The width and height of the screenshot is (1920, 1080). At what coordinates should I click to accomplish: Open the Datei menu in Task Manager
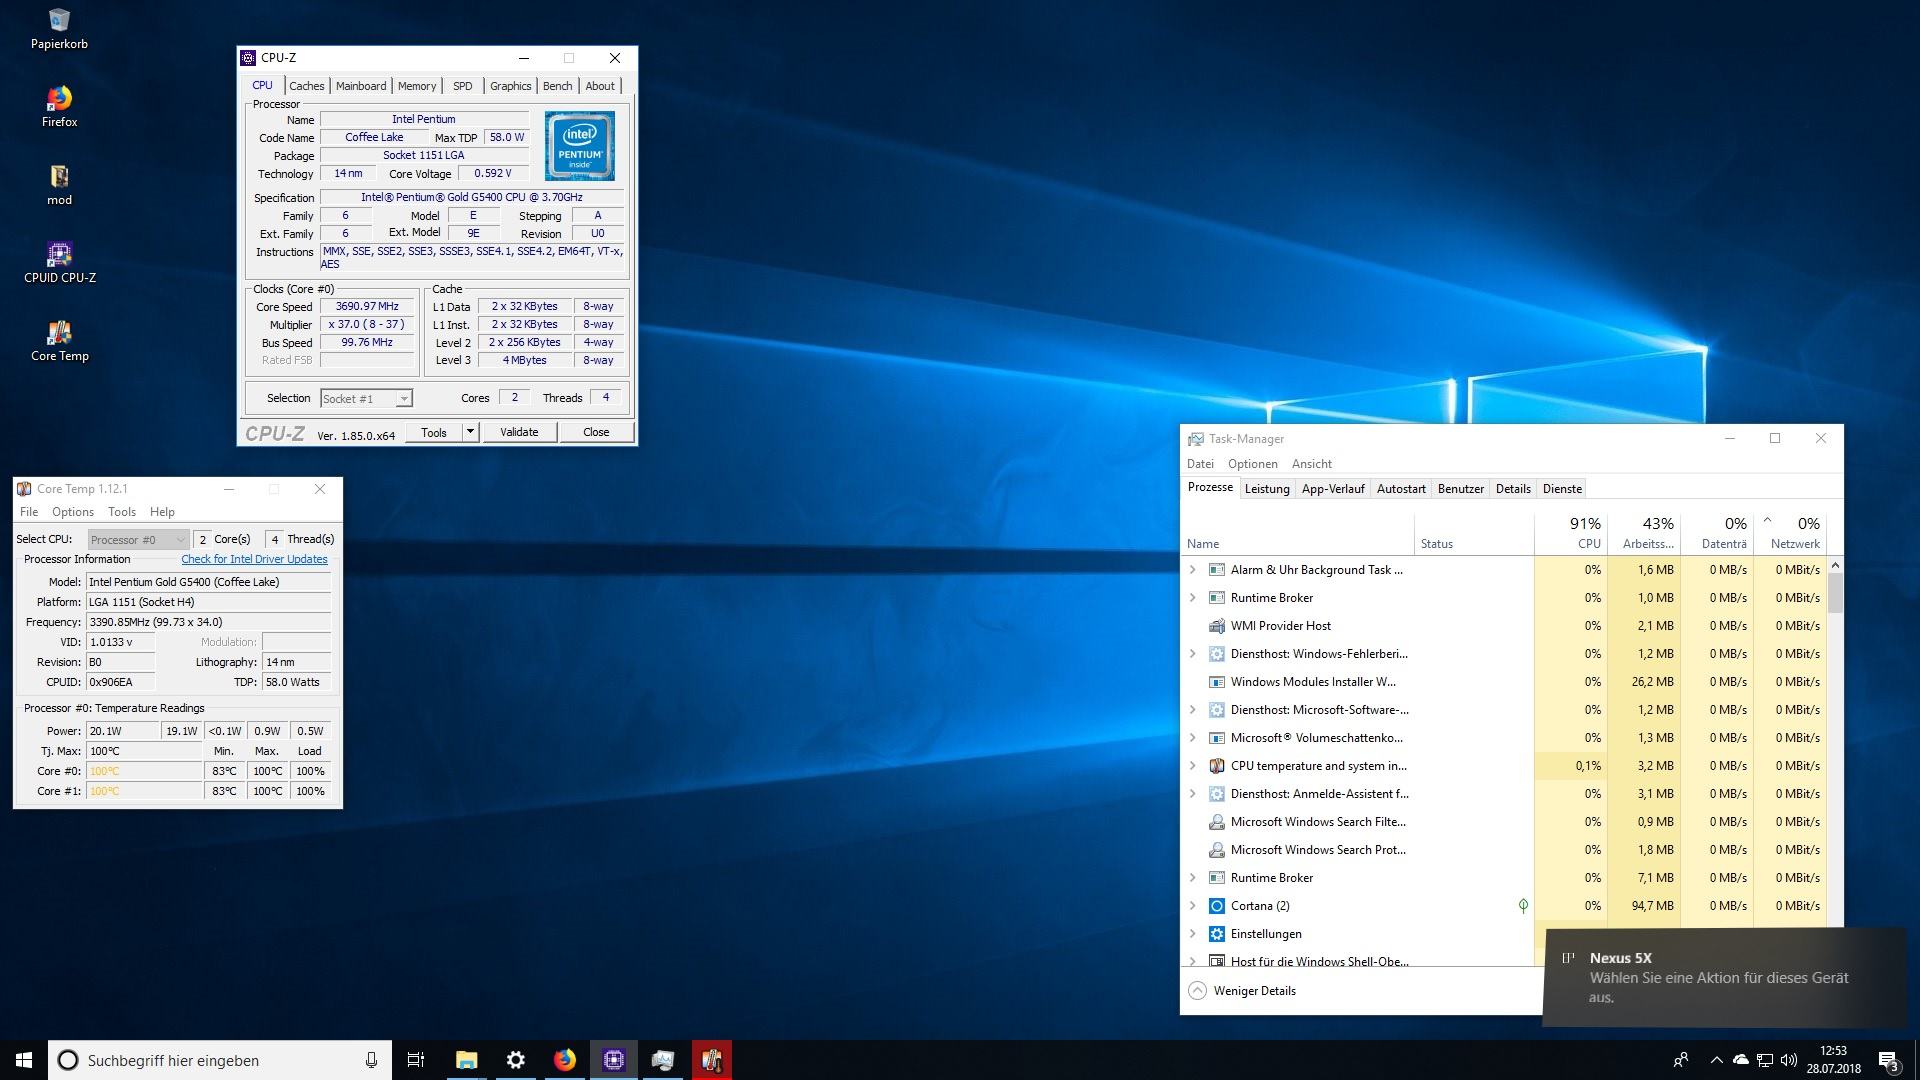1200,464
